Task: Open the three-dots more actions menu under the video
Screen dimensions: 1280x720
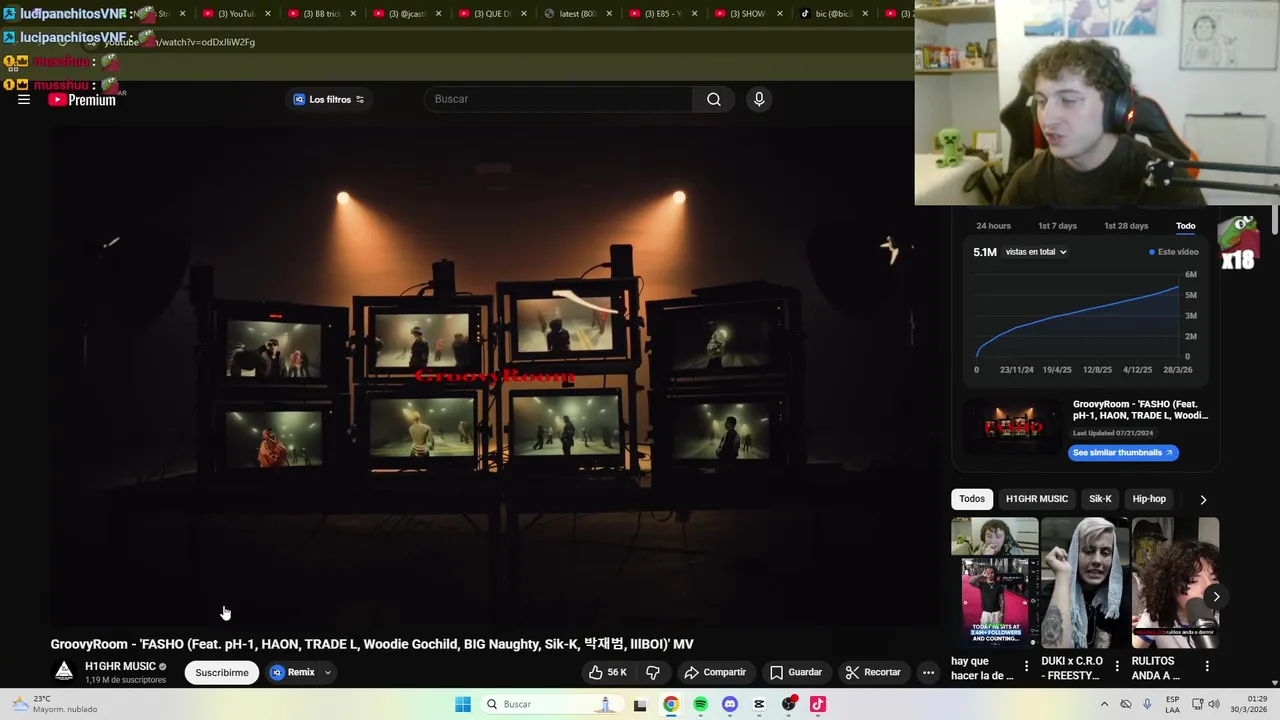Action: 928,672
